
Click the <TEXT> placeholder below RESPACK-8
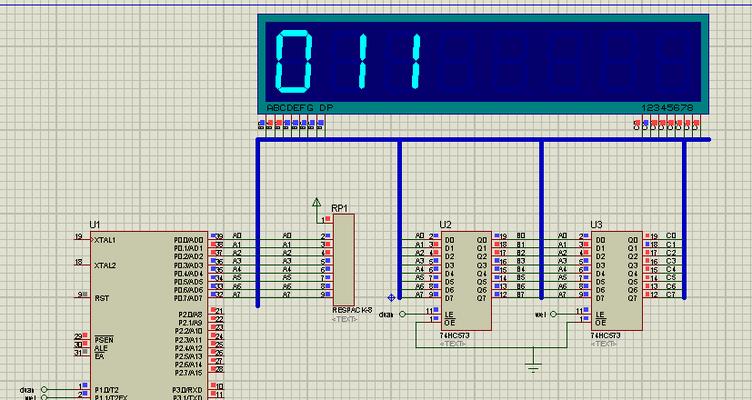click(x=344, y=319)
